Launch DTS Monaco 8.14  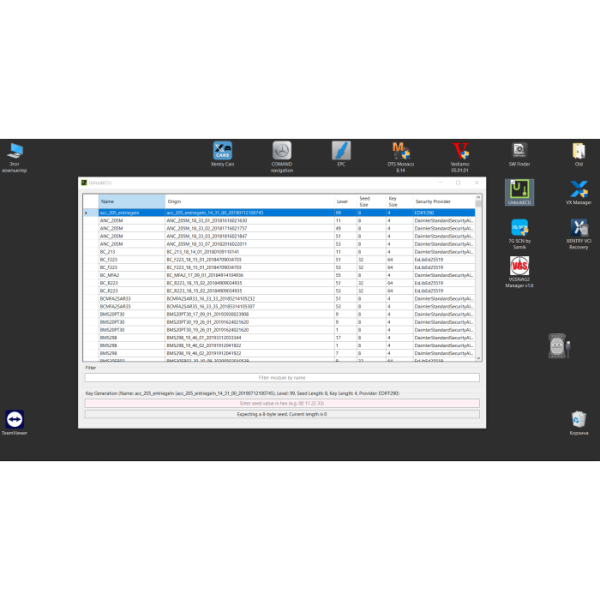pyautogui.click(x=400, y=151)
